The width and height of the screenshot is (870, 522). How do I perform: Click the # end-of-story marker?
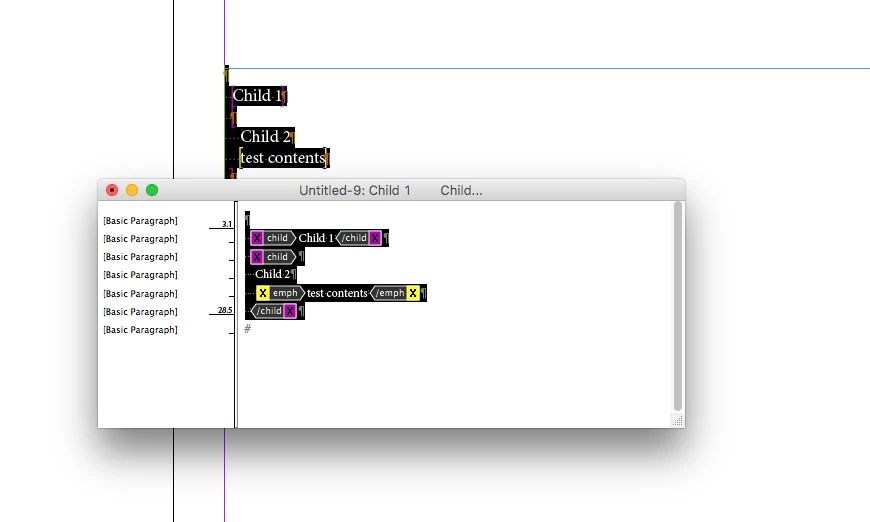click(x=247, y=329)
